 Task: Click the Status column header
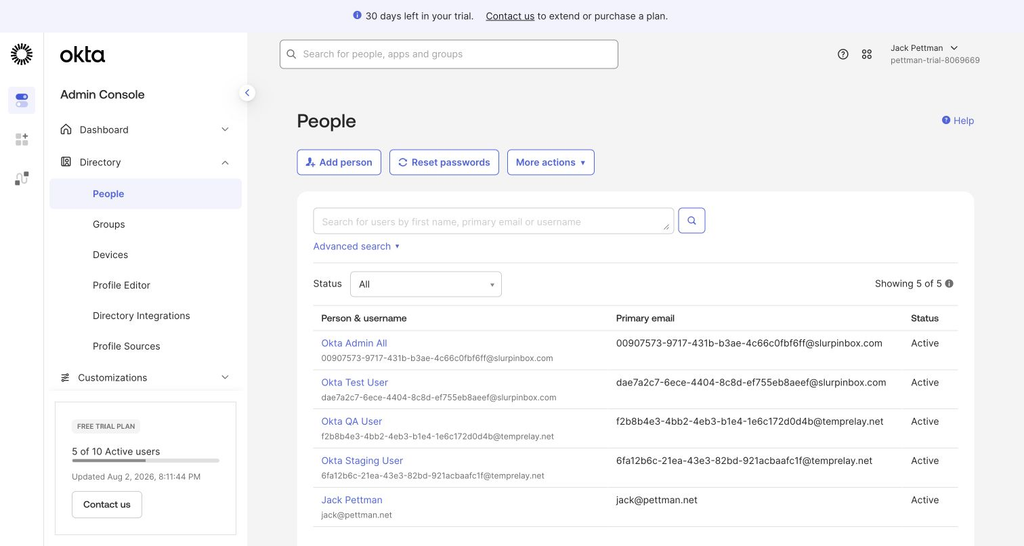pyautogui.click(x=925, y=318)
